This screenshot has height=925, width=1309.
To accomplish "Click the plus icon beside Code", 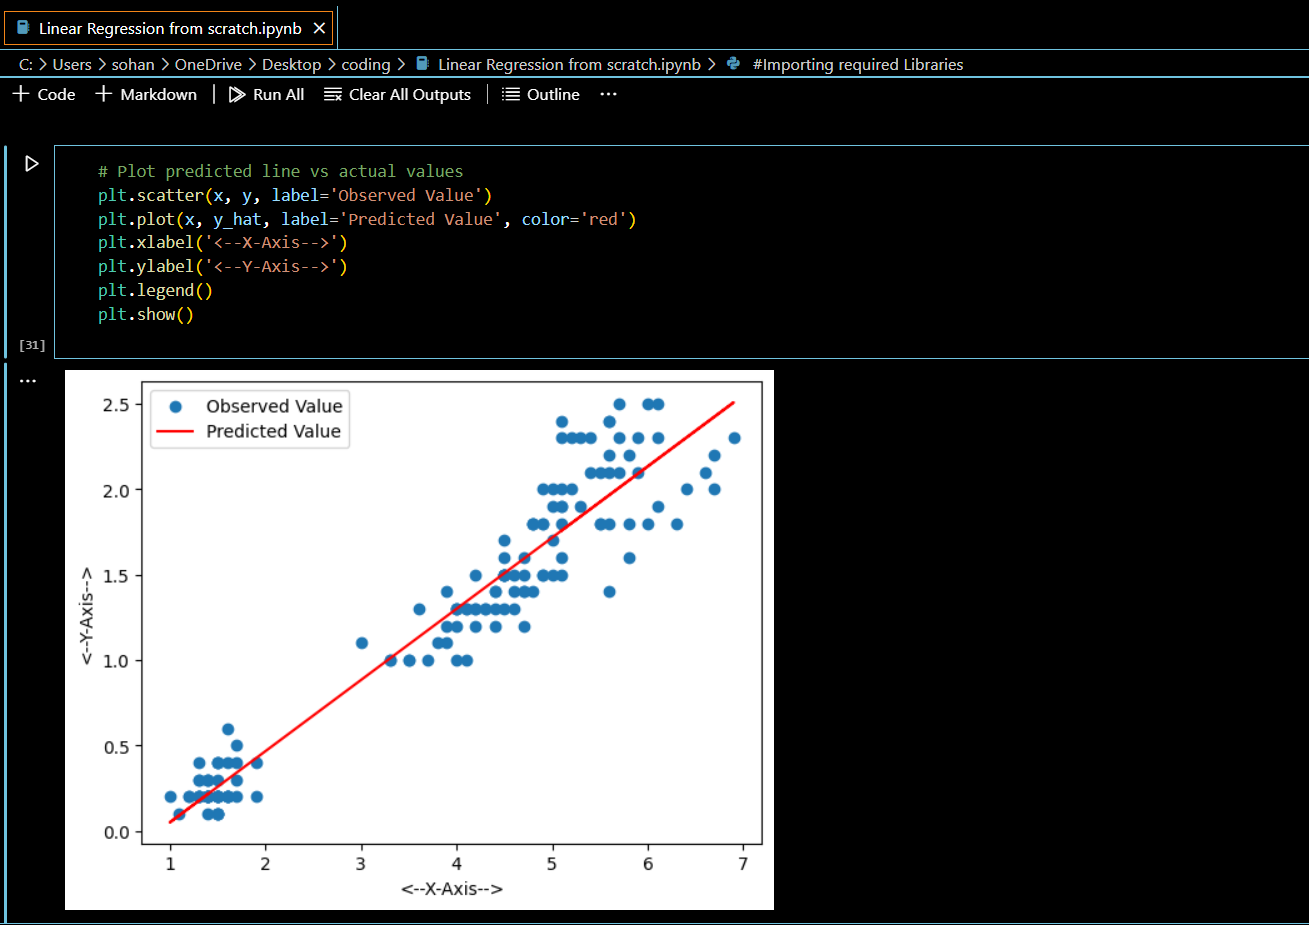I will coord(20,94).
